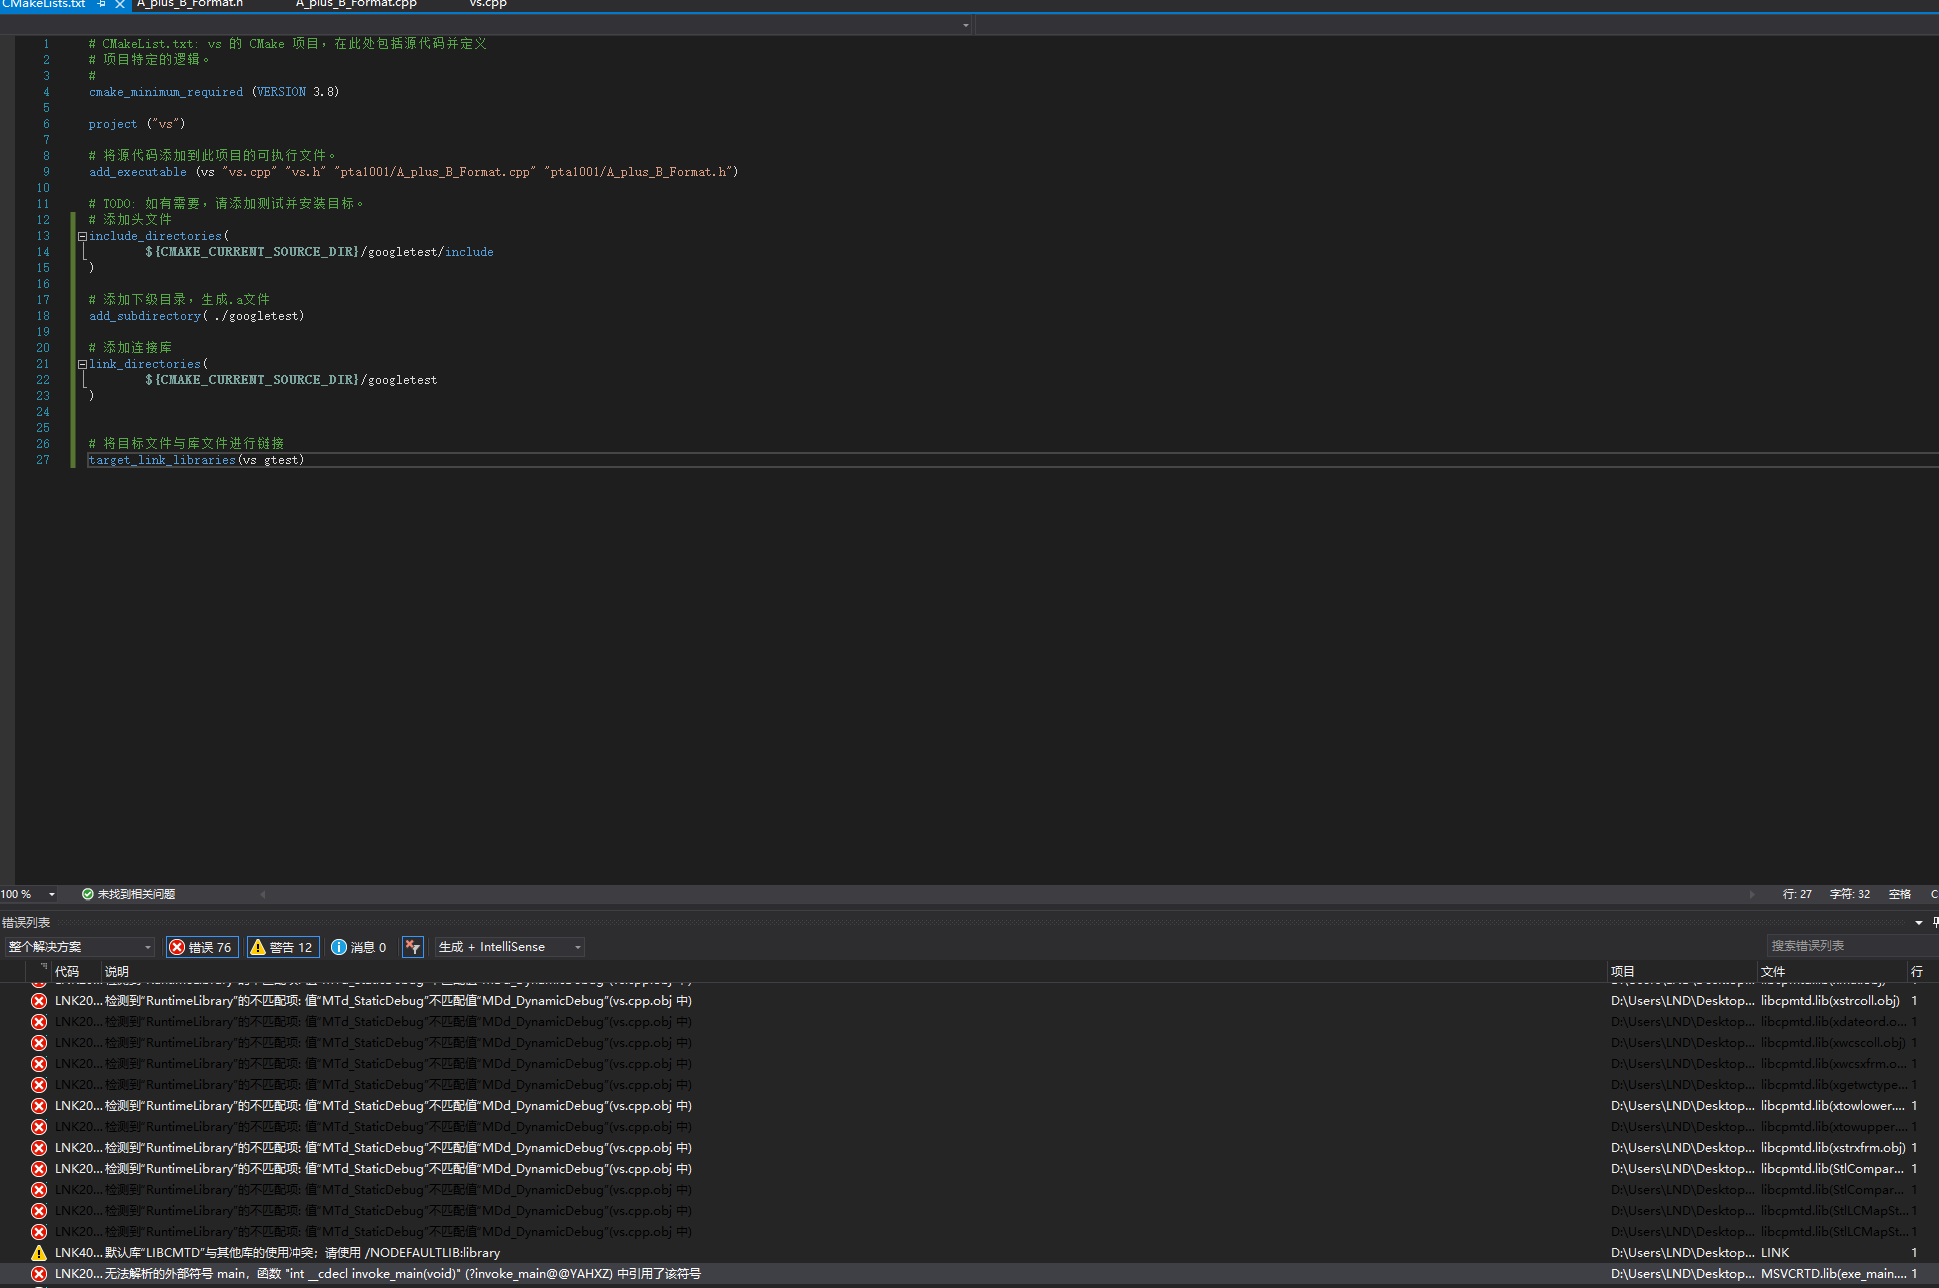Collapse the link_directories code block
Screen dimensions: 1939x1288
82,364
